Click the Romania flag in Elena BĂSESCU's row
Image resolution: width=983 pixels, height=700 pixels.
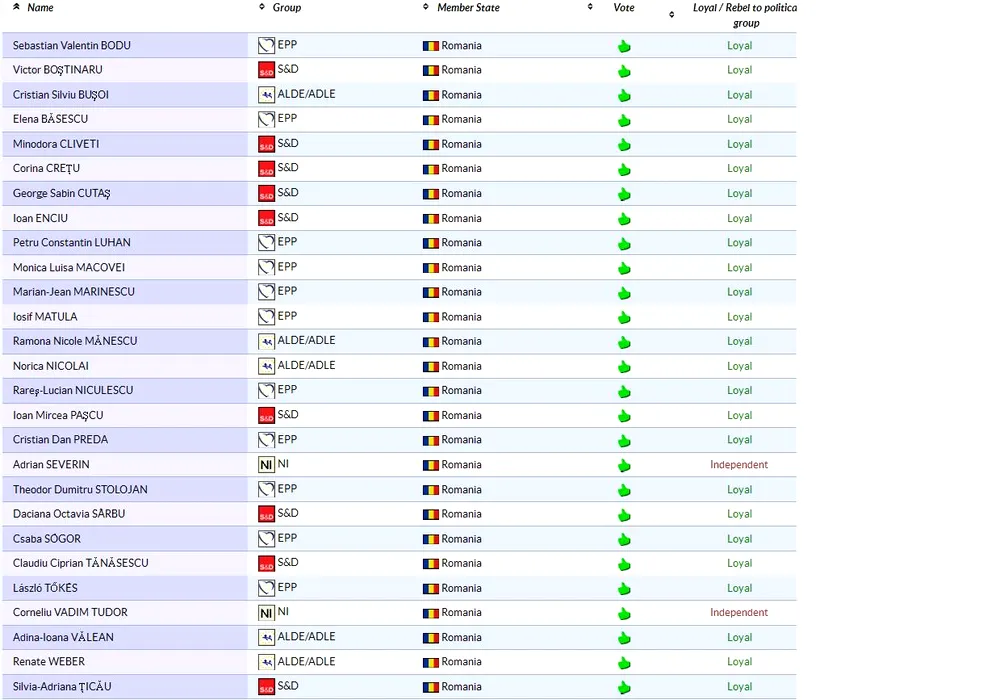point(431,120)
